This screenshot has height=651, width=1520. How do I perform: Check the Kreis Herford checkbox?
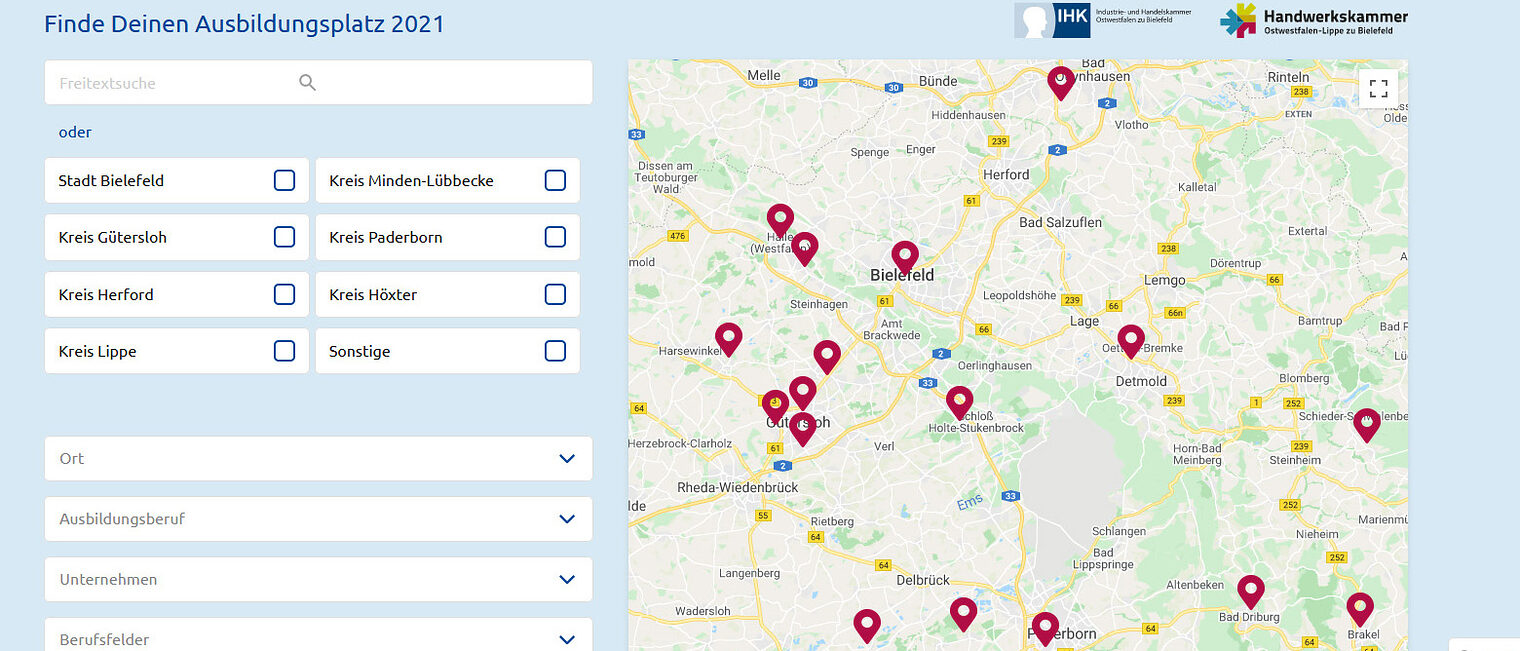pos(284,294)
